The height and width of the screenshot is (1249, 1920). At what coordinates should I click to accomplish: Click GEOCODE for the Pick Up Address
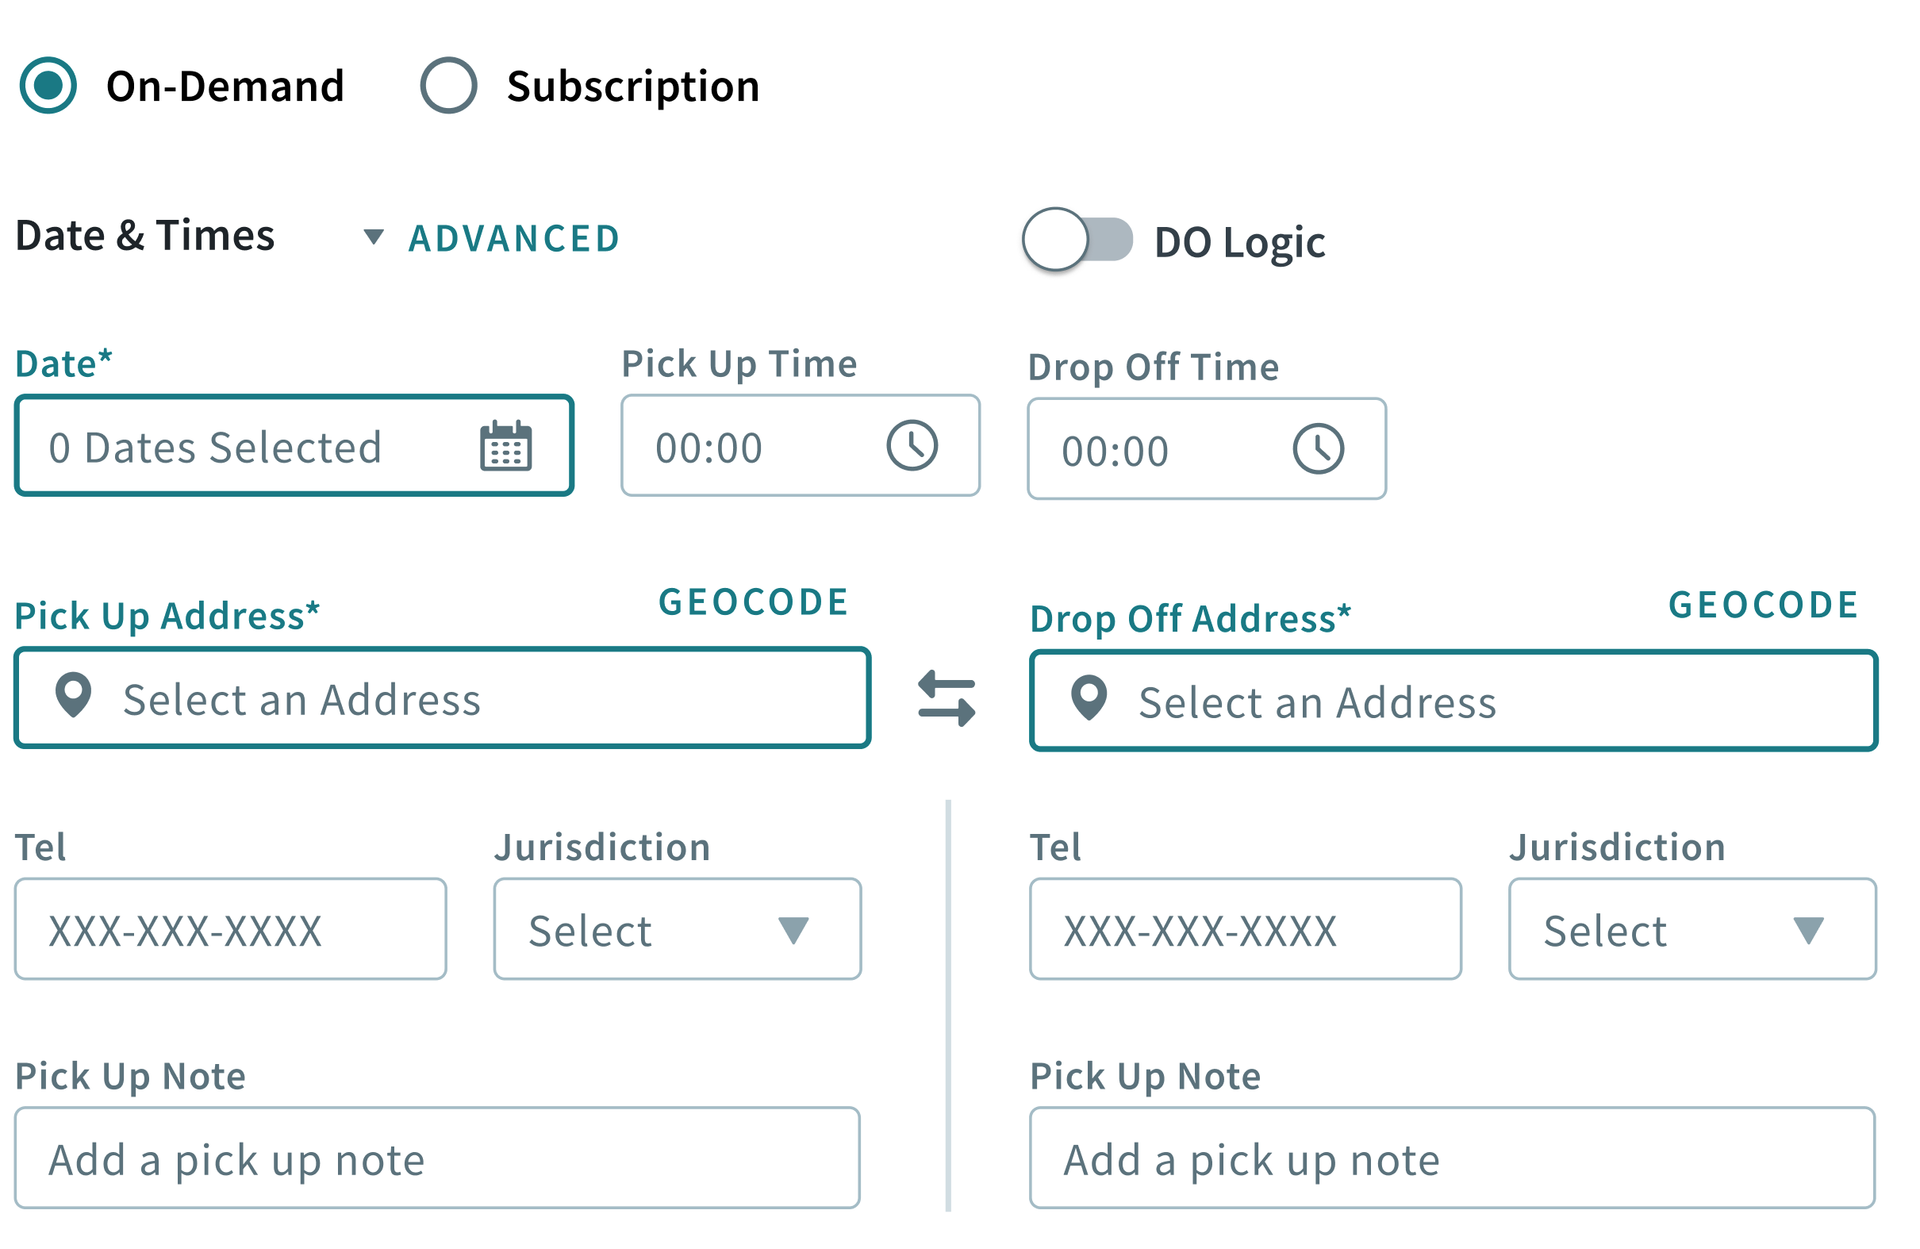point(753,601)
